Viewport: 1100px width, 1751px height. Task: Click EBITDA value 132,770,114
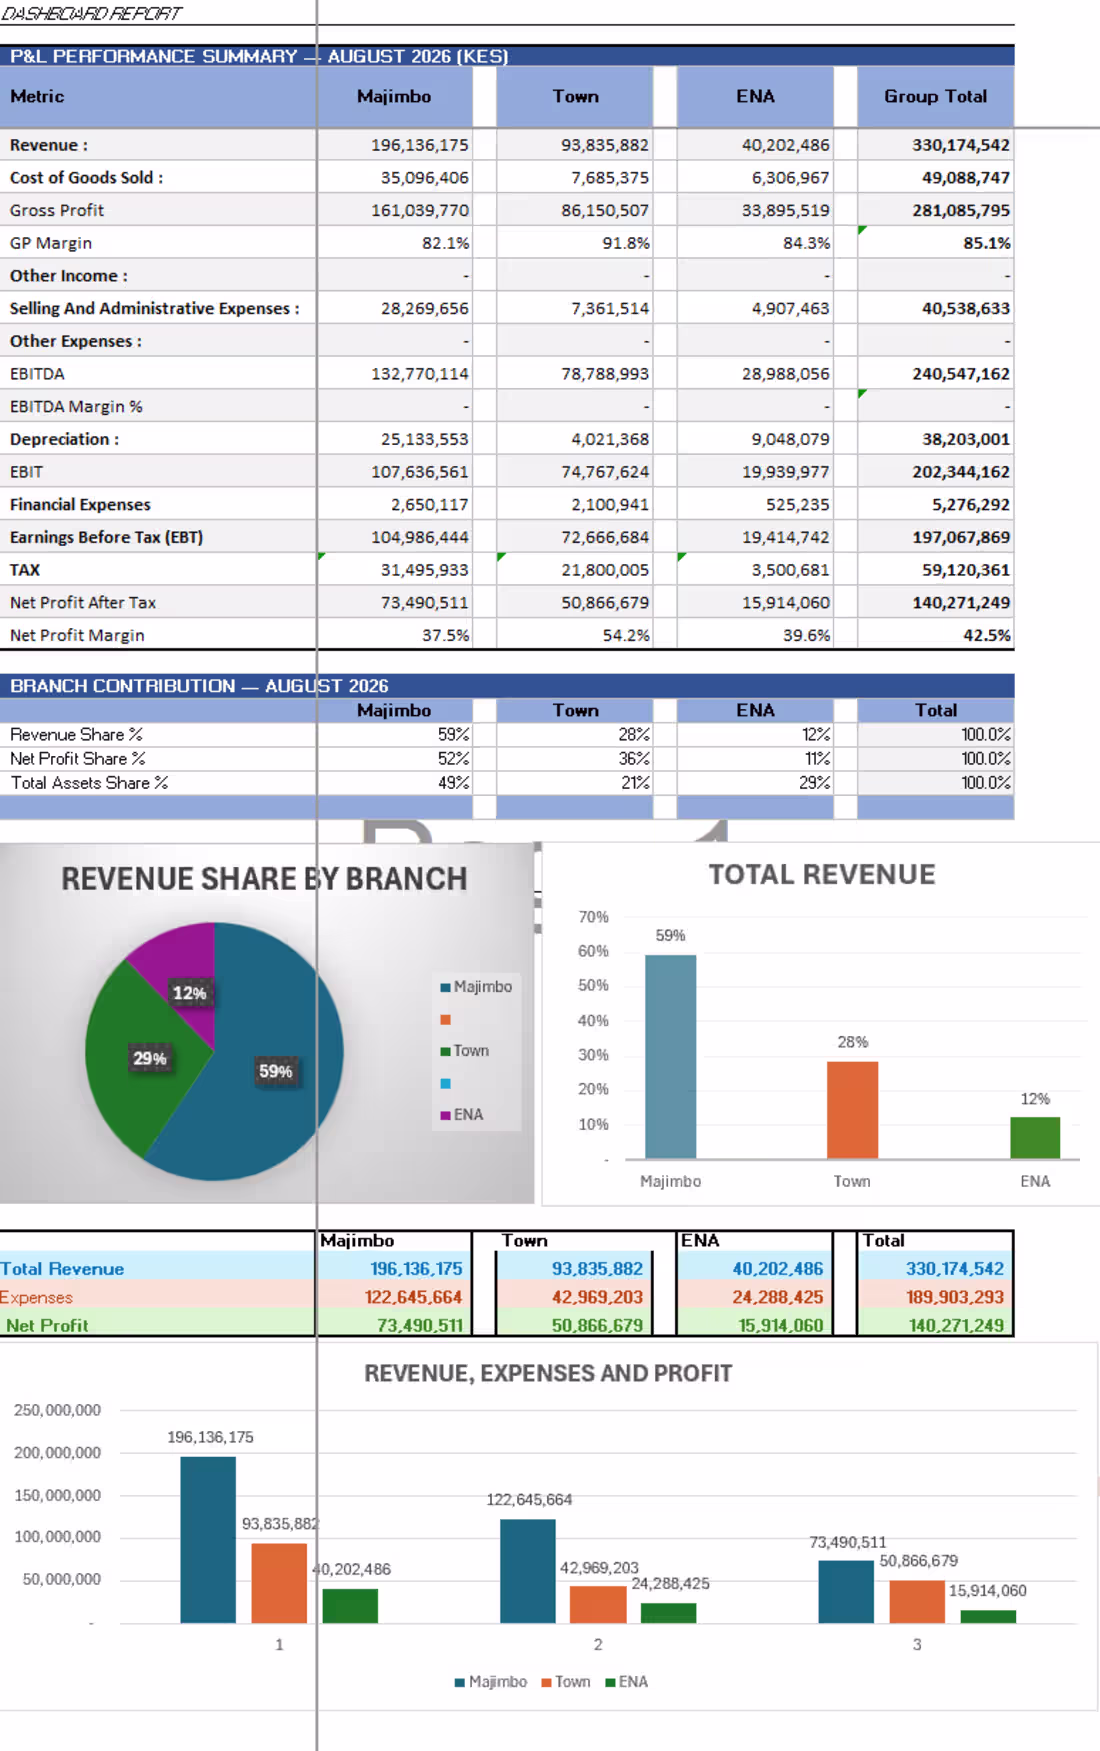click(394, 374)
